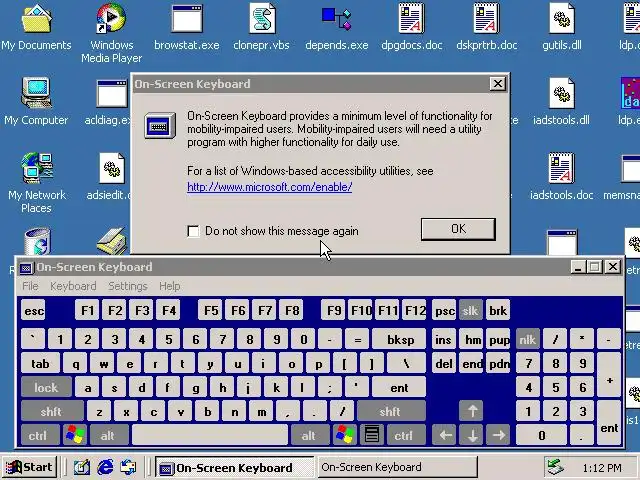The height and width of the screenshot is (480, 640).
Task: Follow the microsoft.com/enable link
Action: pyautogui.click(x=269, y=187)
